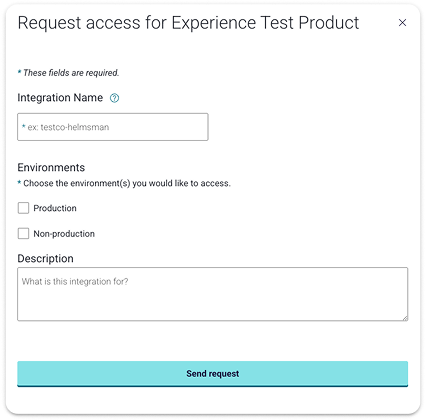Select the Environments section heading

coord(51,167)
